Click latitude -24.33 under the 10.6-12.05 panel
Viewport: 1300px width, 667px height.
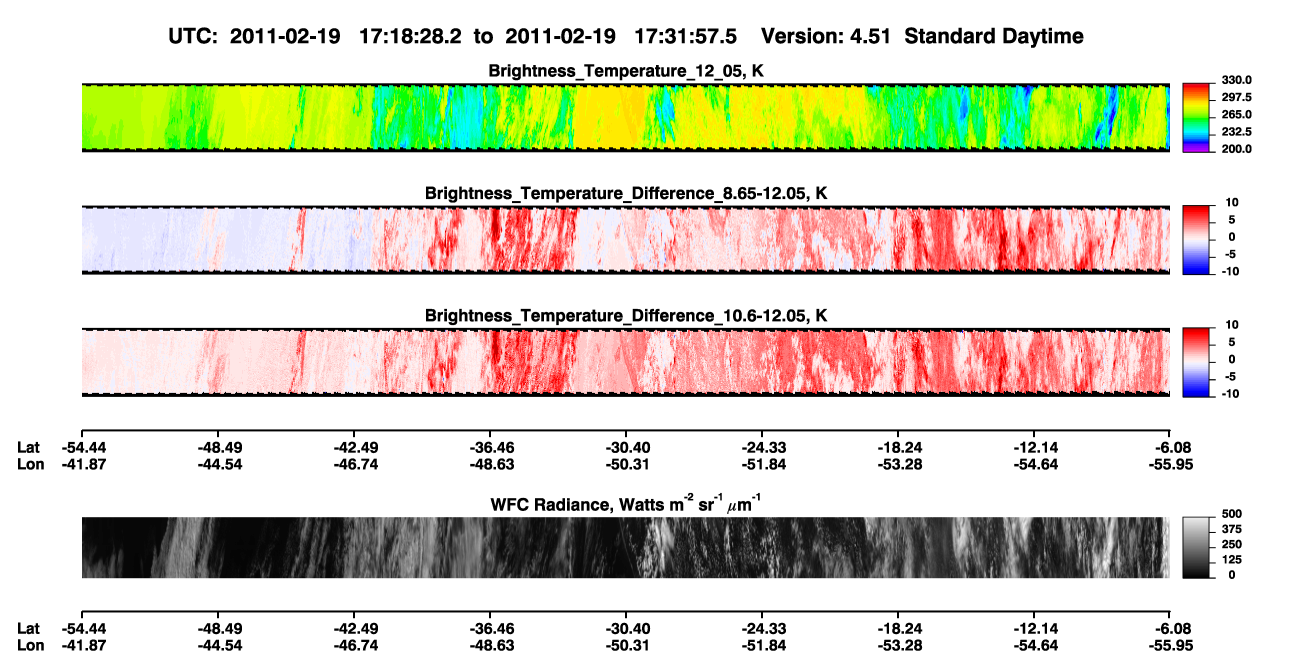pos(762,447)
